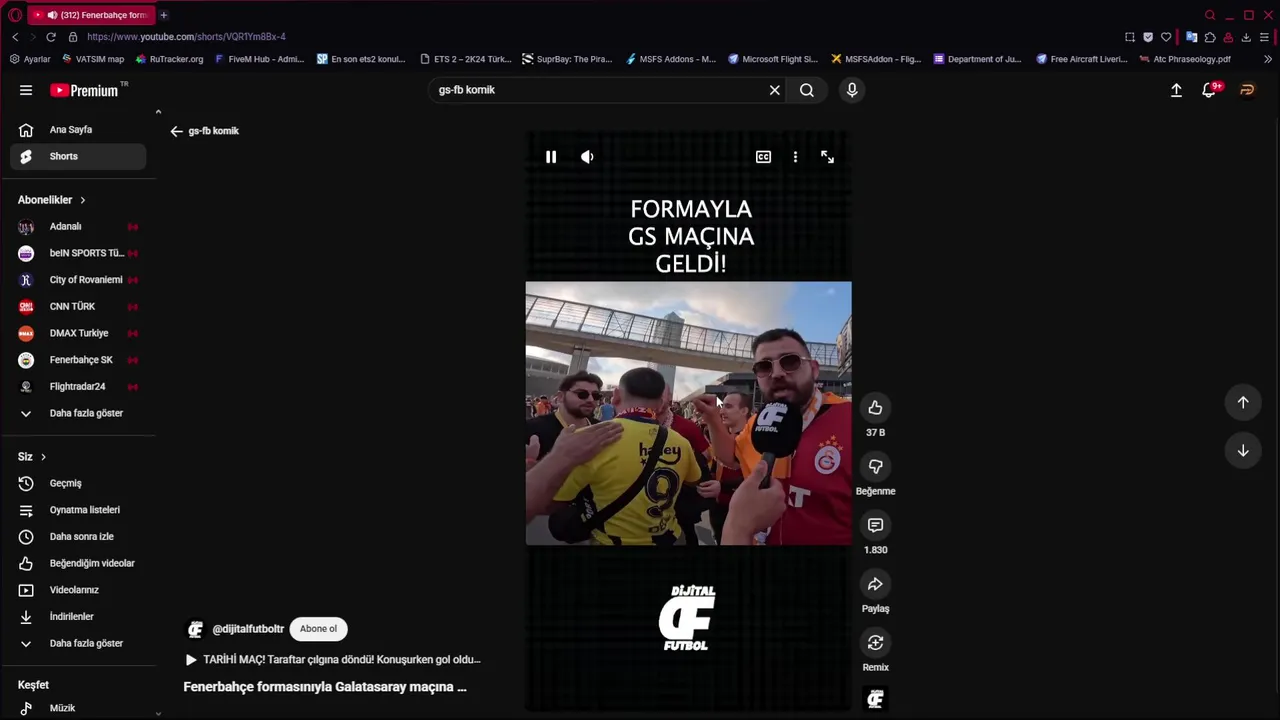Open Ana Sayfa in the sidebar

click(x=78, y=130)
